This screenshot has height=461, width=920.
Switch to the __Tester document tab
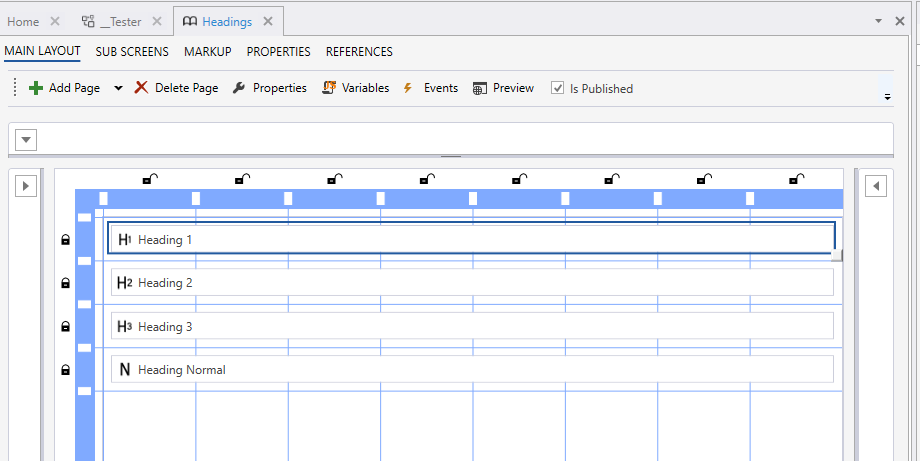click(120, 22)
